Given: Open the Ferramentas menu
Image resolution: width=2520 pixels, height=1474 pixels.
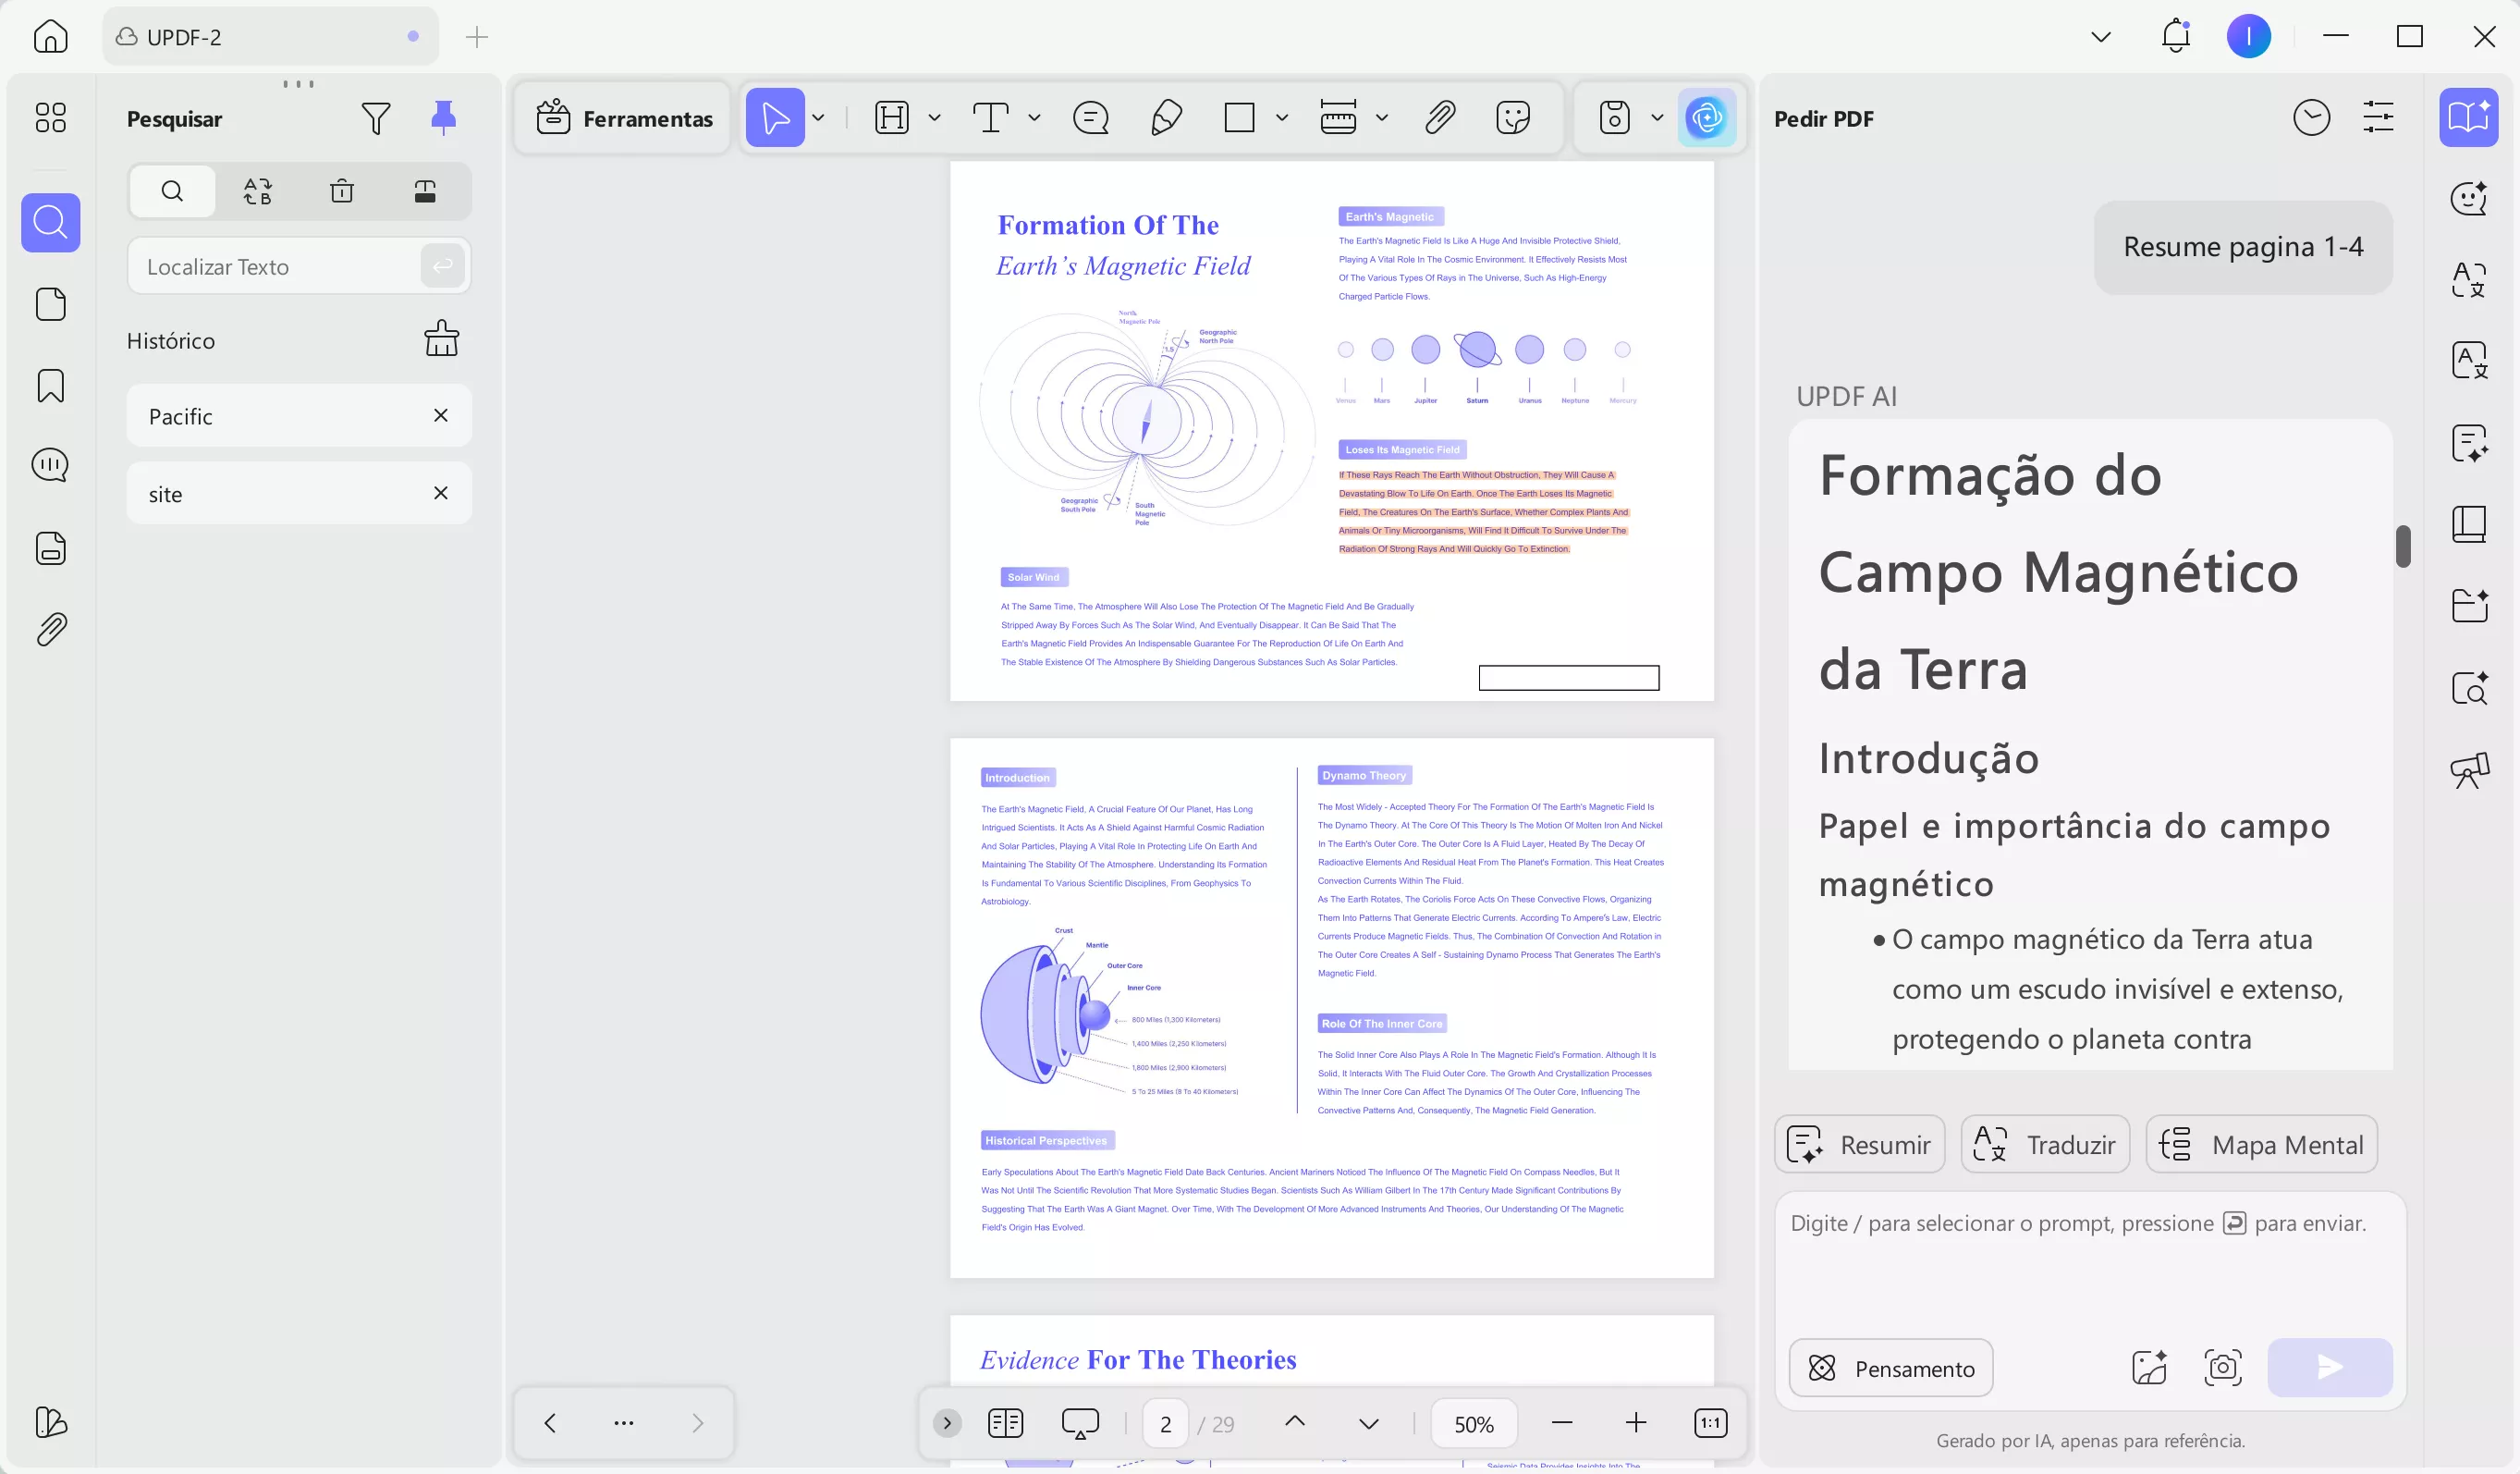Looking at the screenshot, I should pos(622,118).
